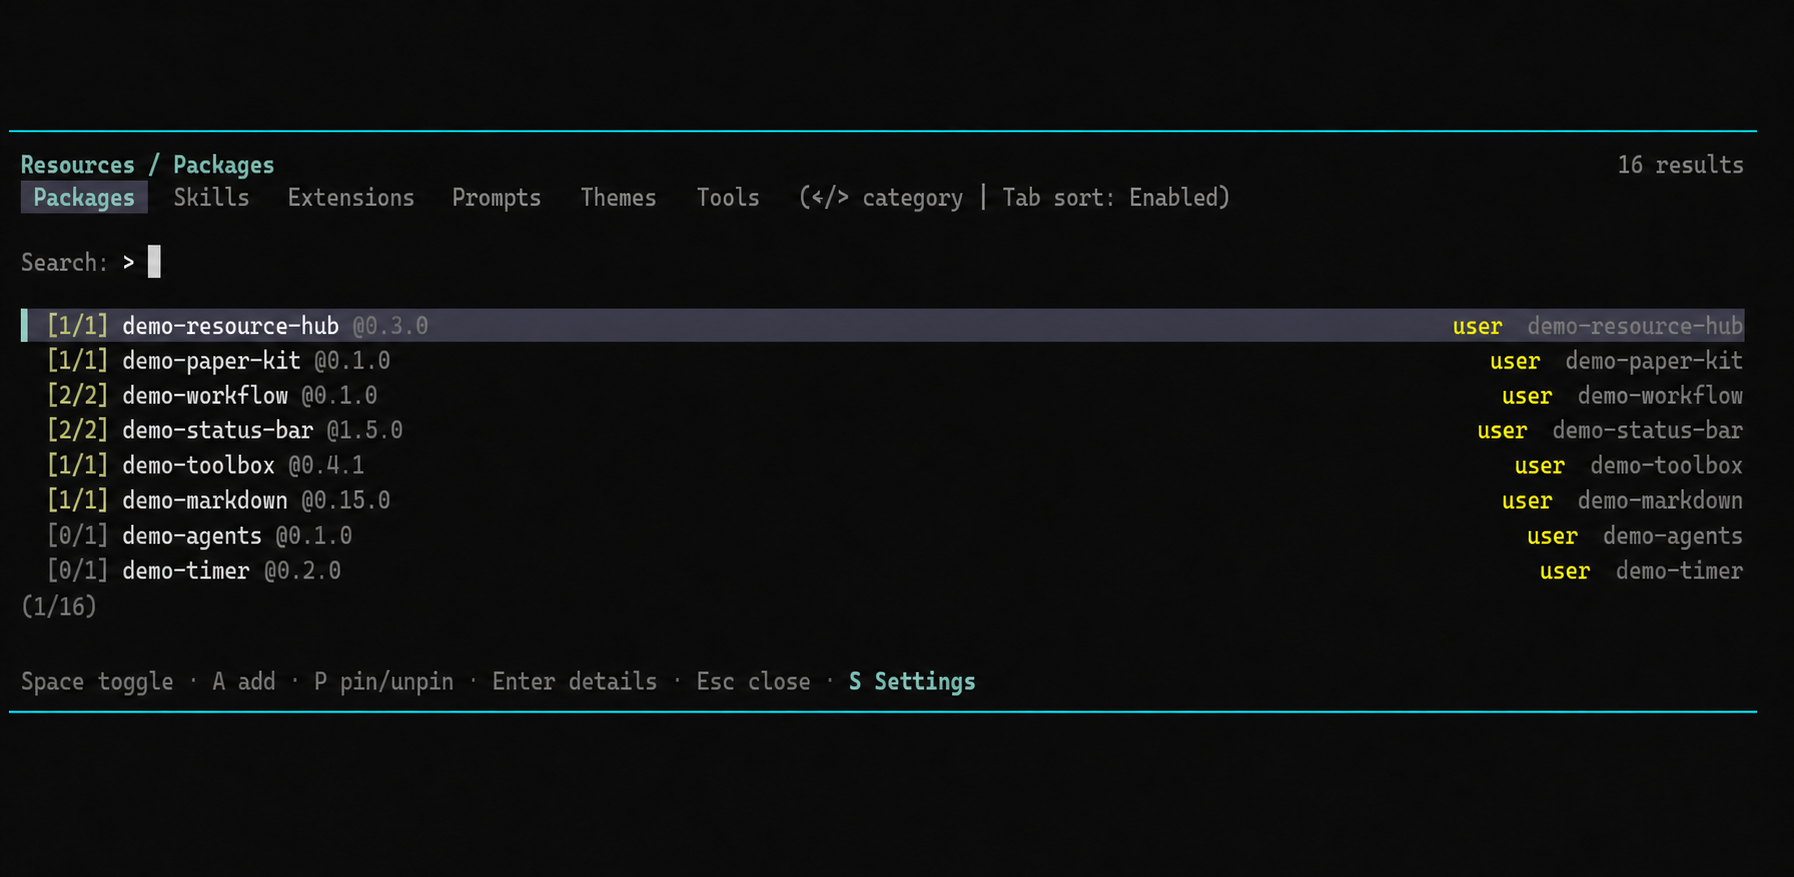Select the demo-paper-kit package name
Screen dimensions: 1794x877
click(211, 360)
